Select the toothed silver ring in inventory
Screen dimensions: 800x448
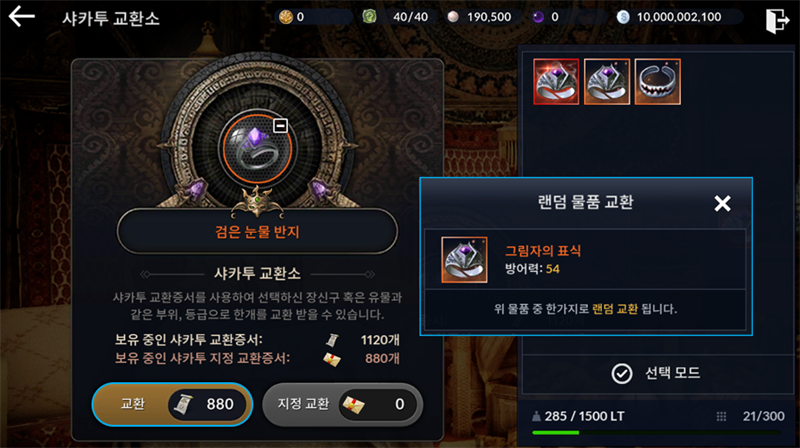(x=658, y=82)
